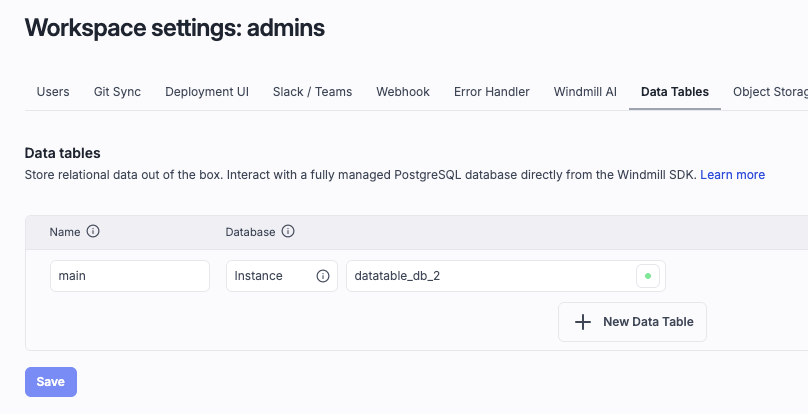
Task: Follow the Learn more link
Action: coord(732,174)
